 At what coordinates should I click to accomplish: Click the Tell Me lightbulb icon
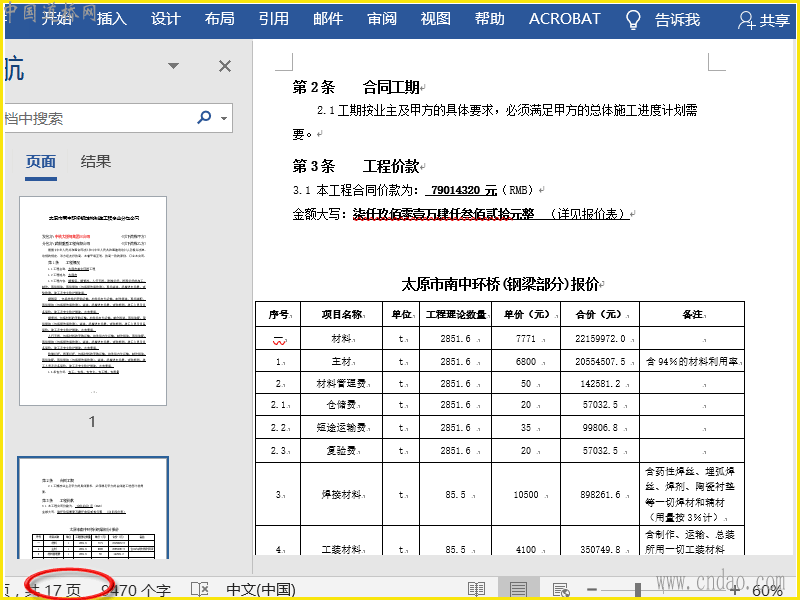[x=633, y=19]
